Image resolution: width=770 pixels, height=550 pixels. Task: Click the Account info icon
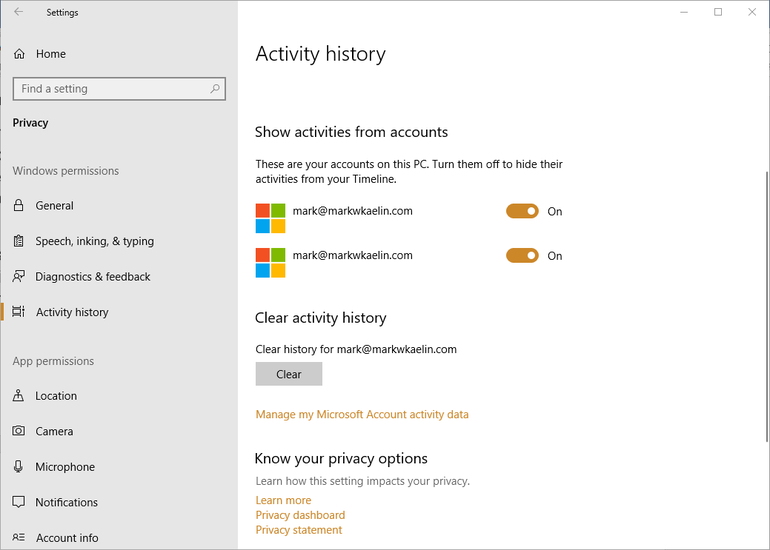[19, 537]
